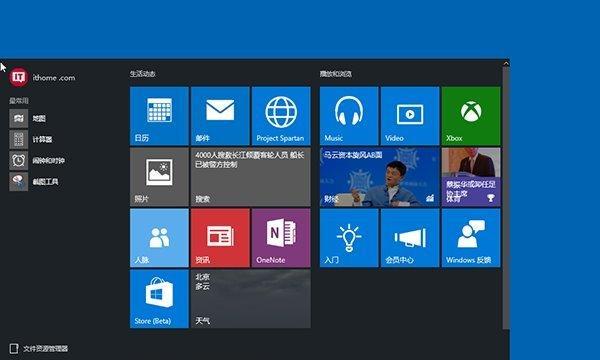Open the 人脉 people tile
Screen dimensions: 600x360
pos(159,238)
